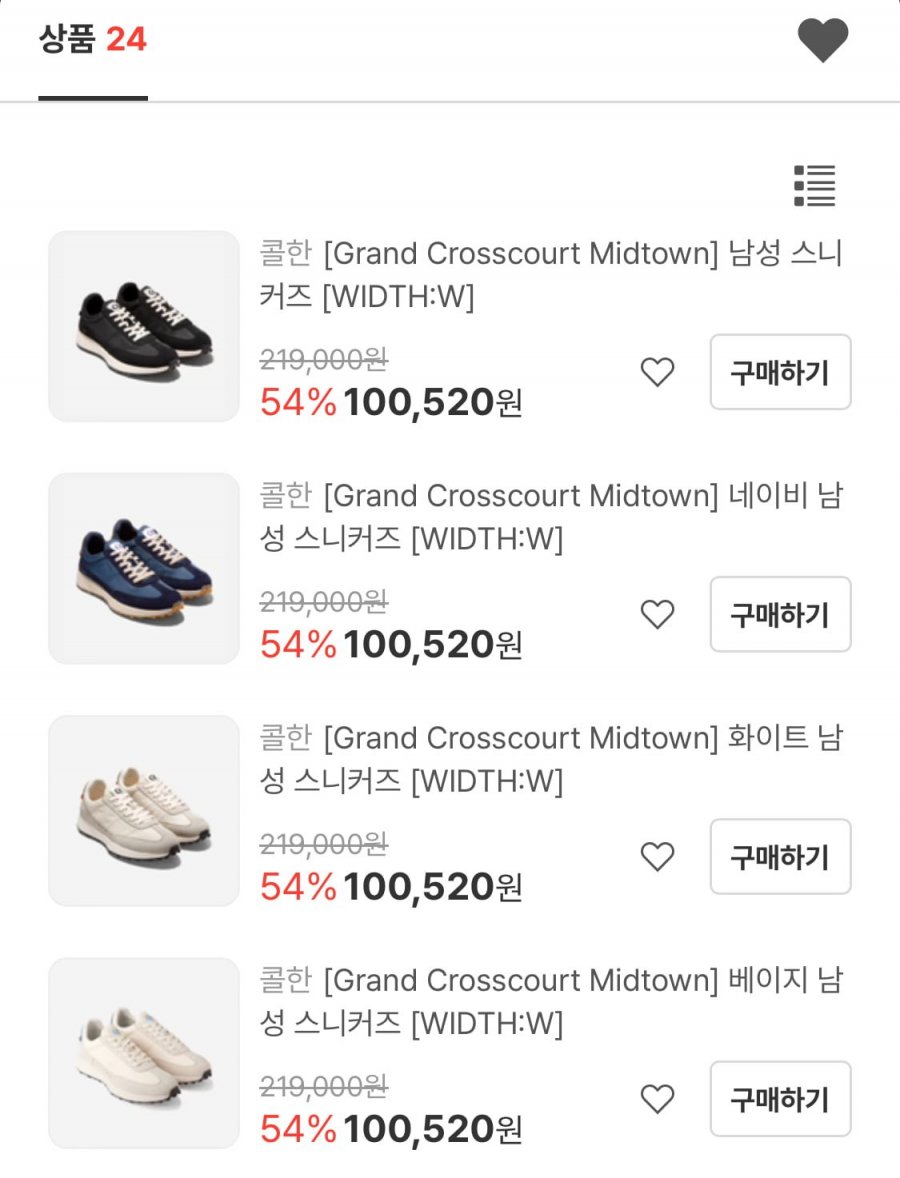900x1178 pixels.
Task: Click the navy sneaker's 100,520원 price
Action: [433, 645]
